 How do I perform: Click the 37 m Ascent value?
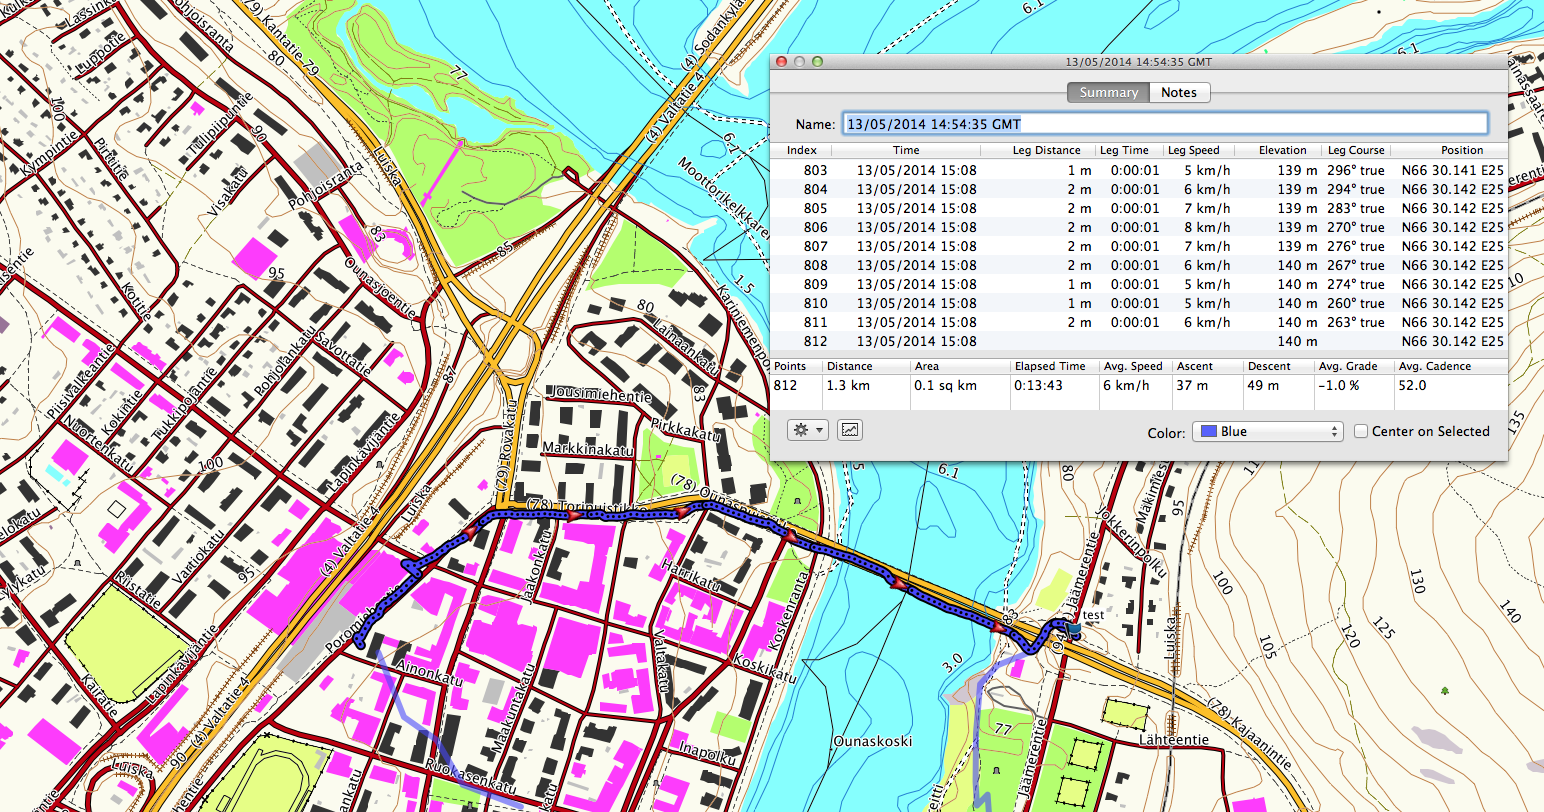tap(1192, 385)
